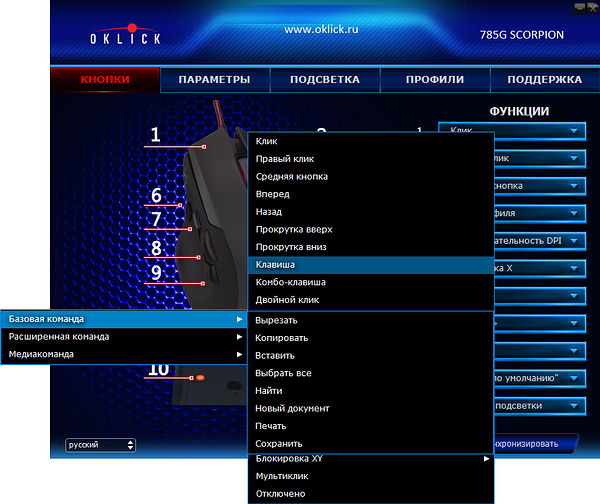The height and width of the screenshot is (504, 600).
Task: Switch to the ПОДСВЕТКА tab
Action: 326,80
